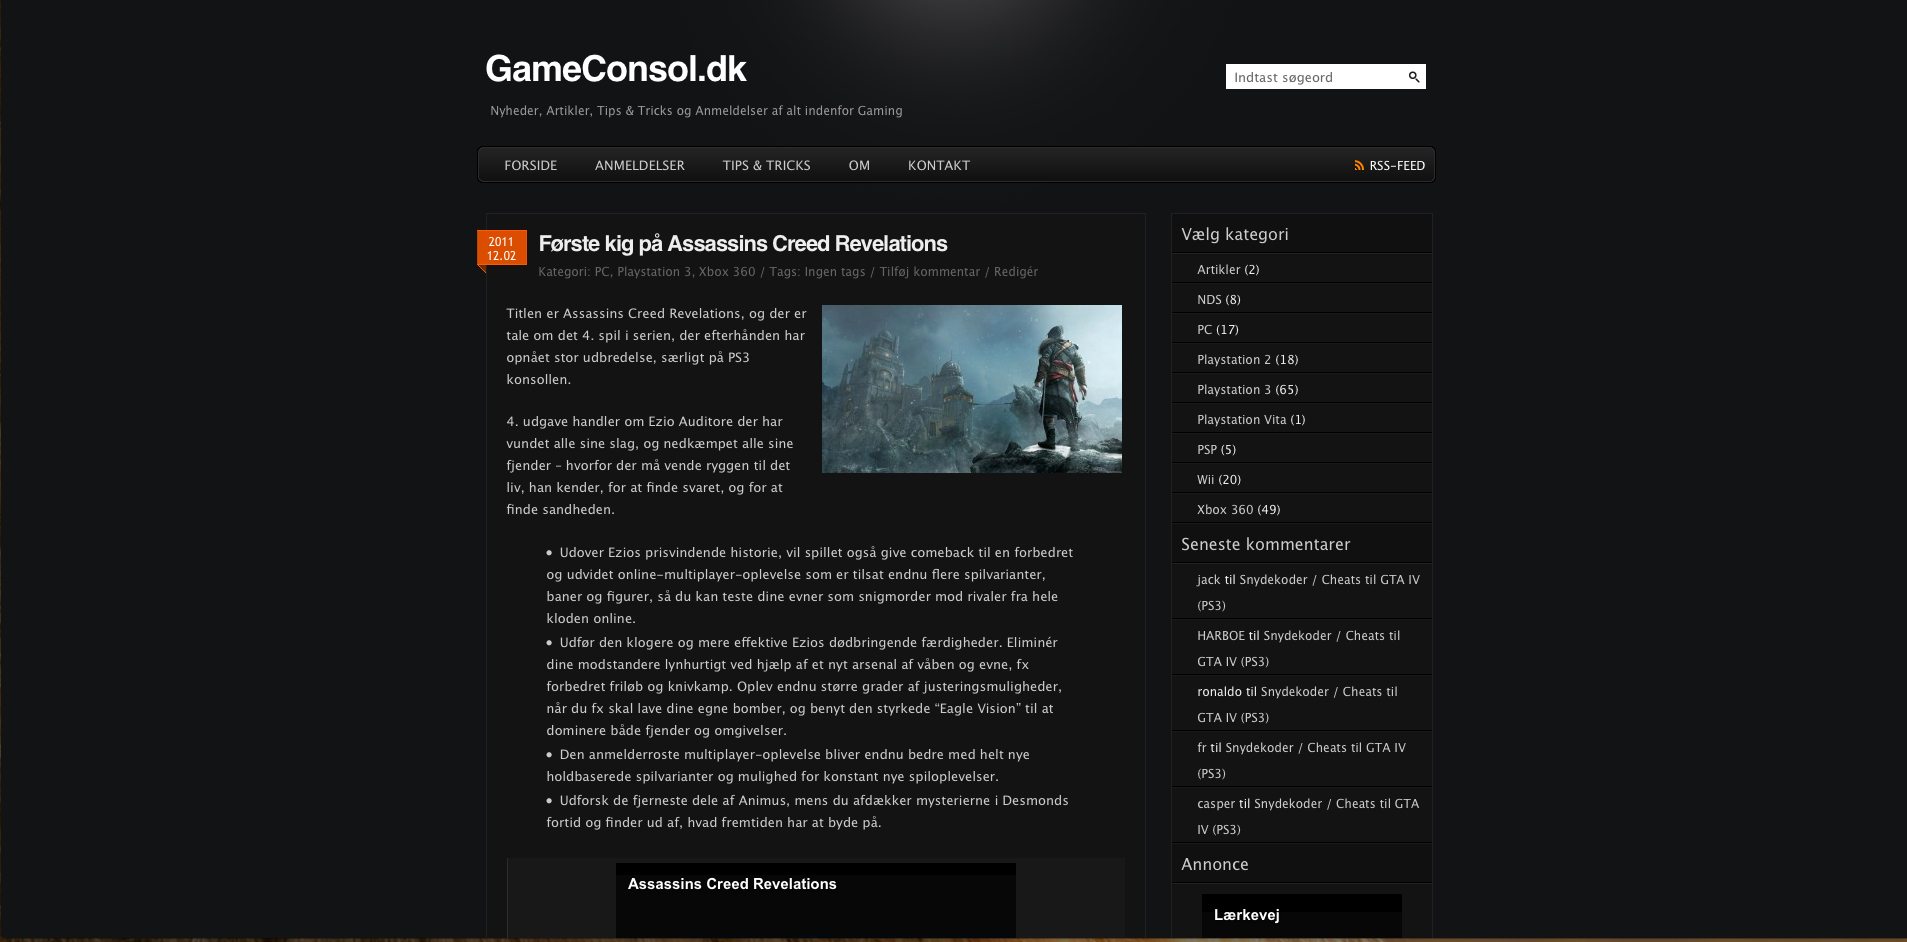Open the Playstation 3 category link under the title
Image resolution: width=1907 pixels, height=942 pixels.
[654, 272]
